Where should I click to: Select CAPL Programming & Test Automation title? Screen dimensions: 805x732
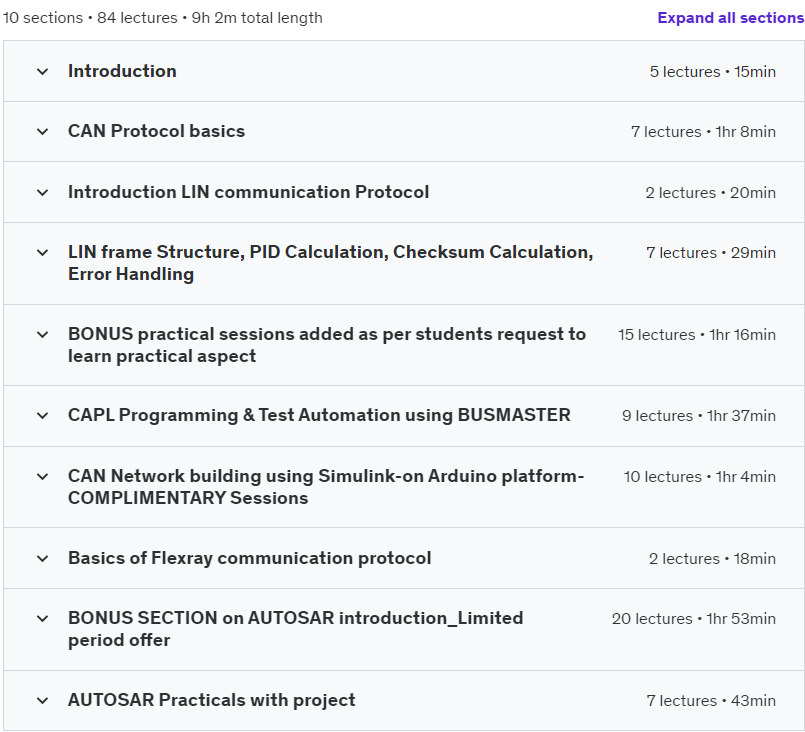click(319, 415)
